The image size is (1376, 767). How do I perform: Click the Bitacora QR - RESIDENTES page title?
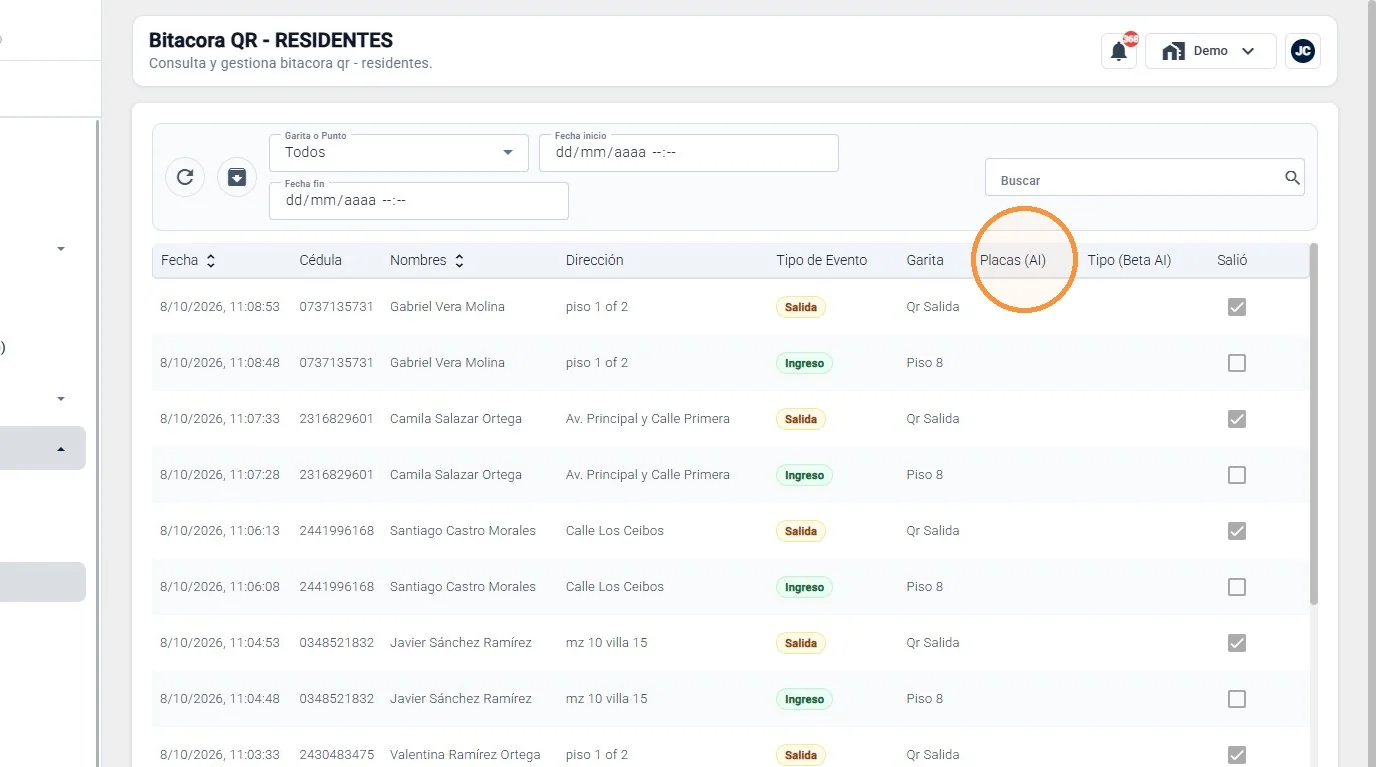[x=271, y=41]
